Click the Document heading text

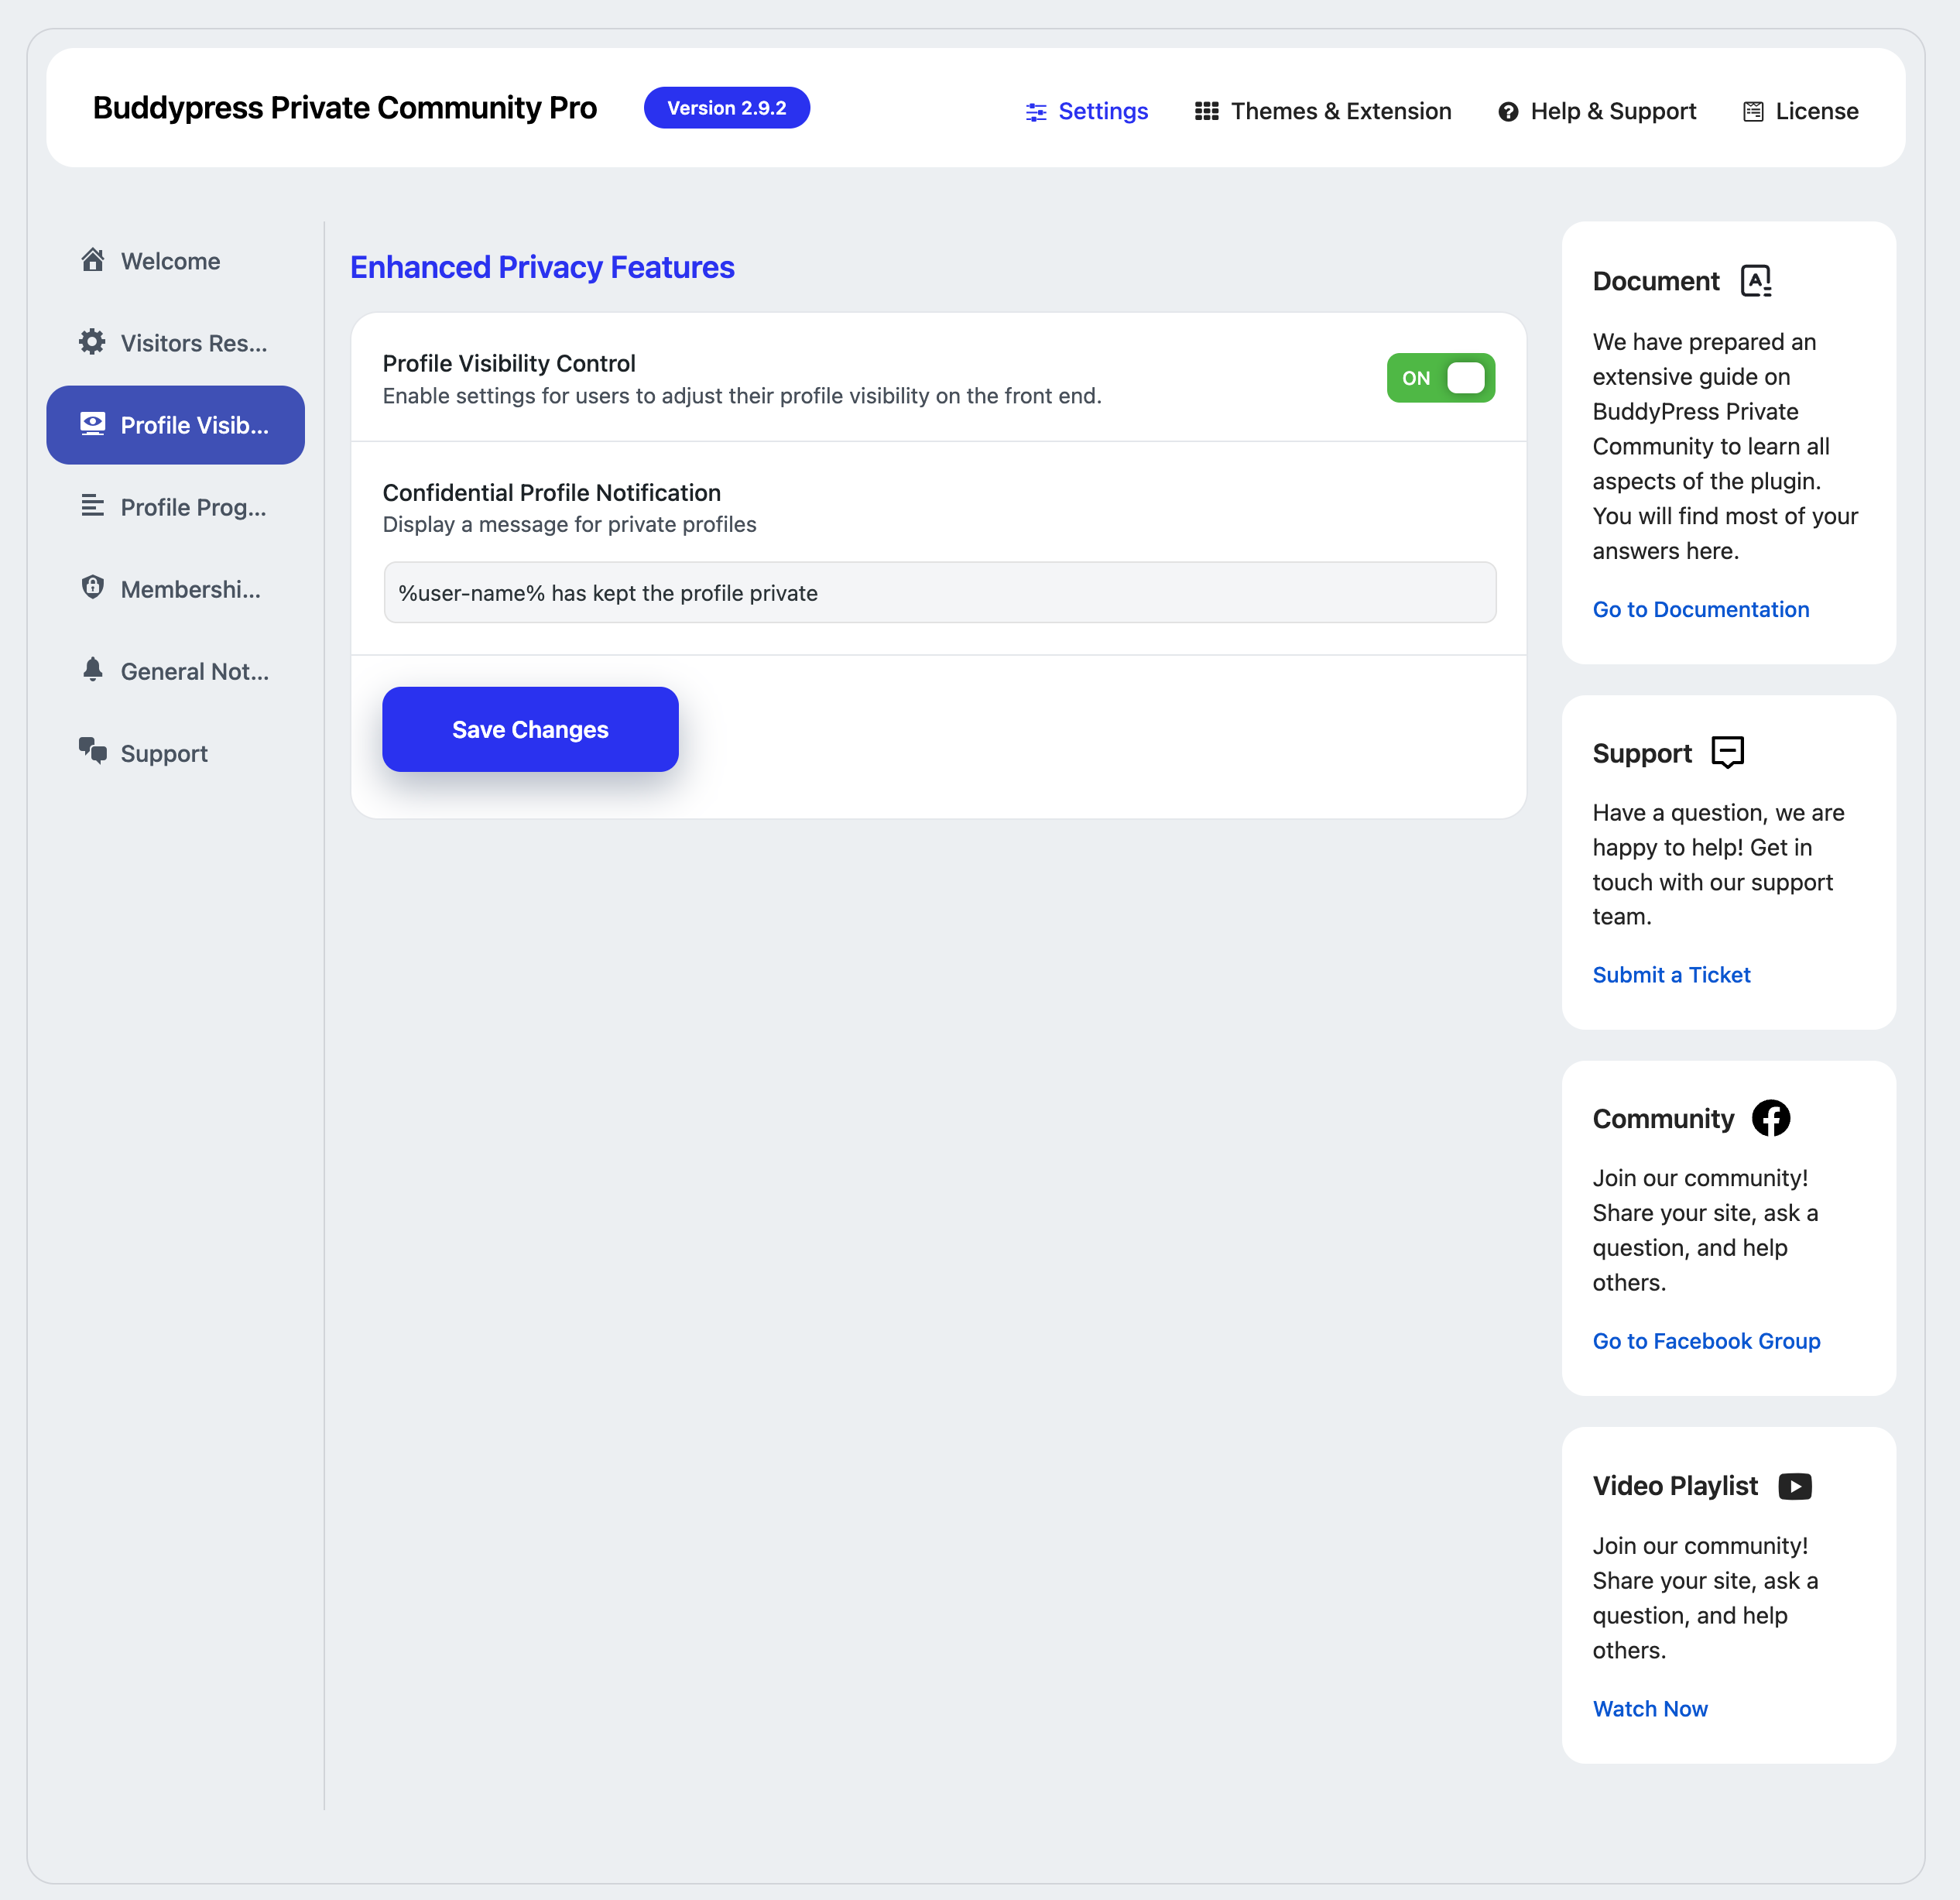[1656, 281]
